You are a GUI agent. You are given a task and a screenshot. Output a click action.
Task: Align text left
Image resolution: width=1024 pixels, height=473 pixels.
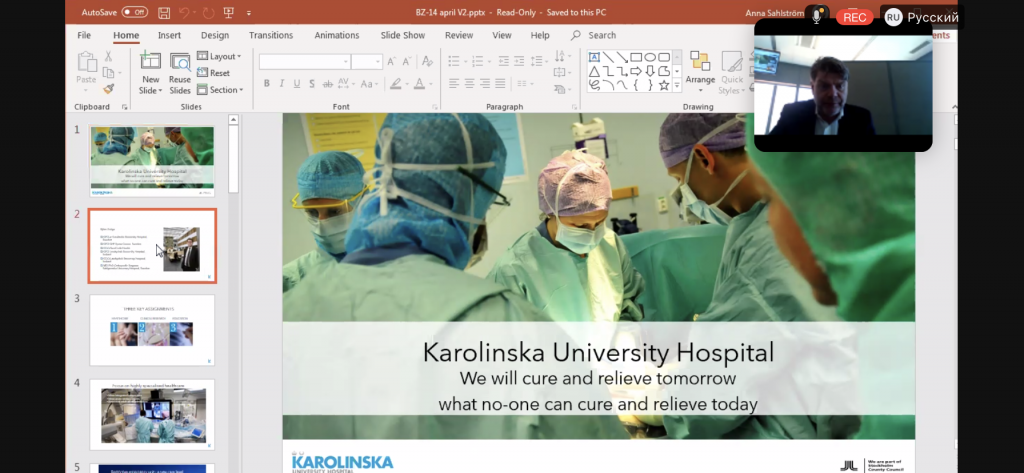click(x=455, y=84)
